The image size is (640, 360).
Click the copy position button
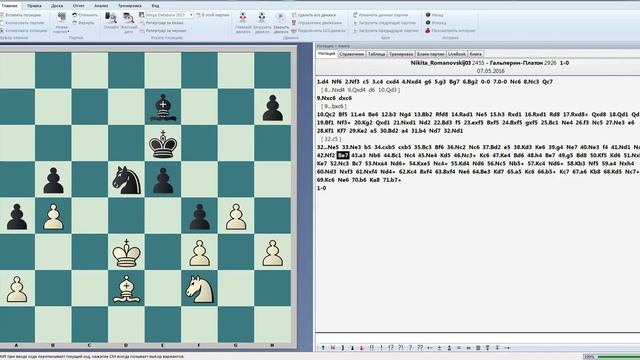point(24,31)
